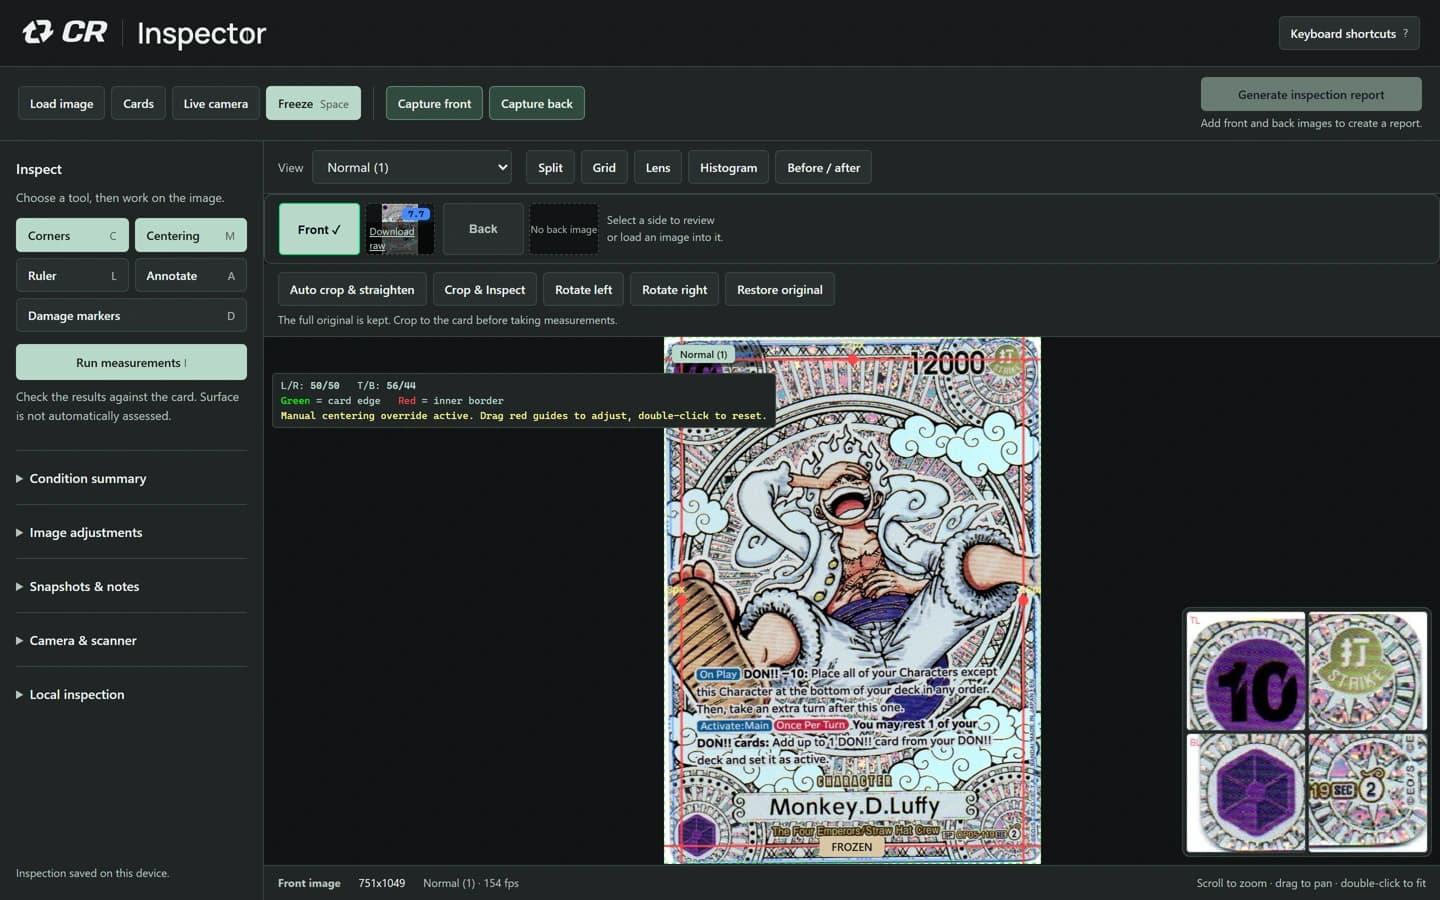Screen dimensions: 1440x900
Task: Click the 'Inspect' panel heading
Action: (x=38, y=169)
